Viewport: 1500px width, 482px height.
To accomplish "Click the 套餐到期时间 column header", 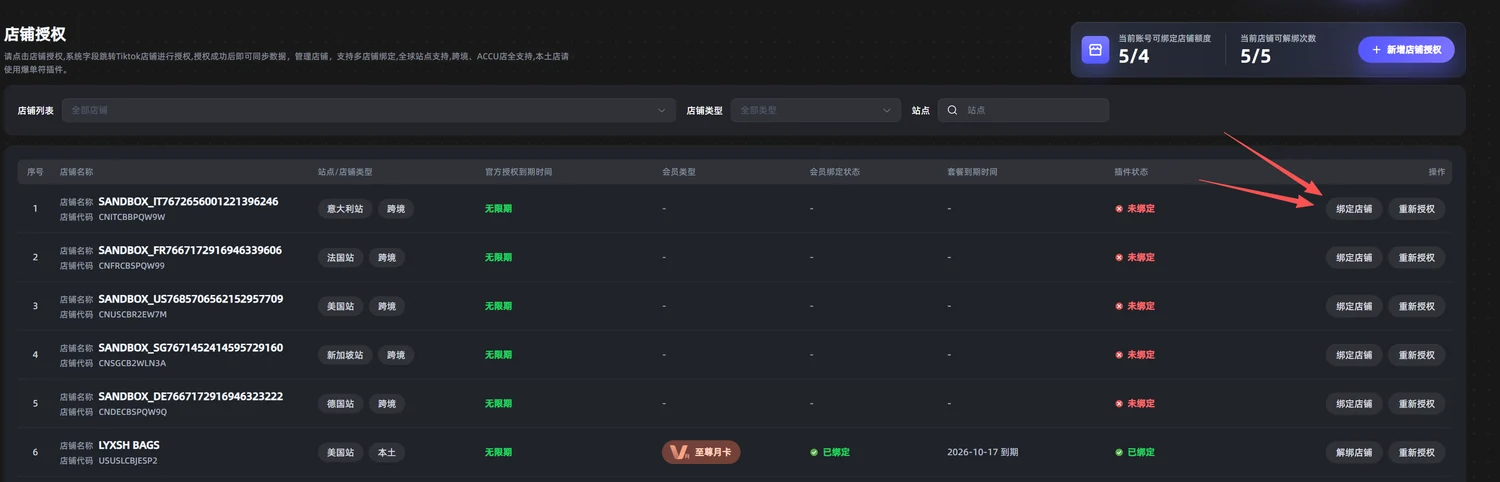I will coord(972,172).
